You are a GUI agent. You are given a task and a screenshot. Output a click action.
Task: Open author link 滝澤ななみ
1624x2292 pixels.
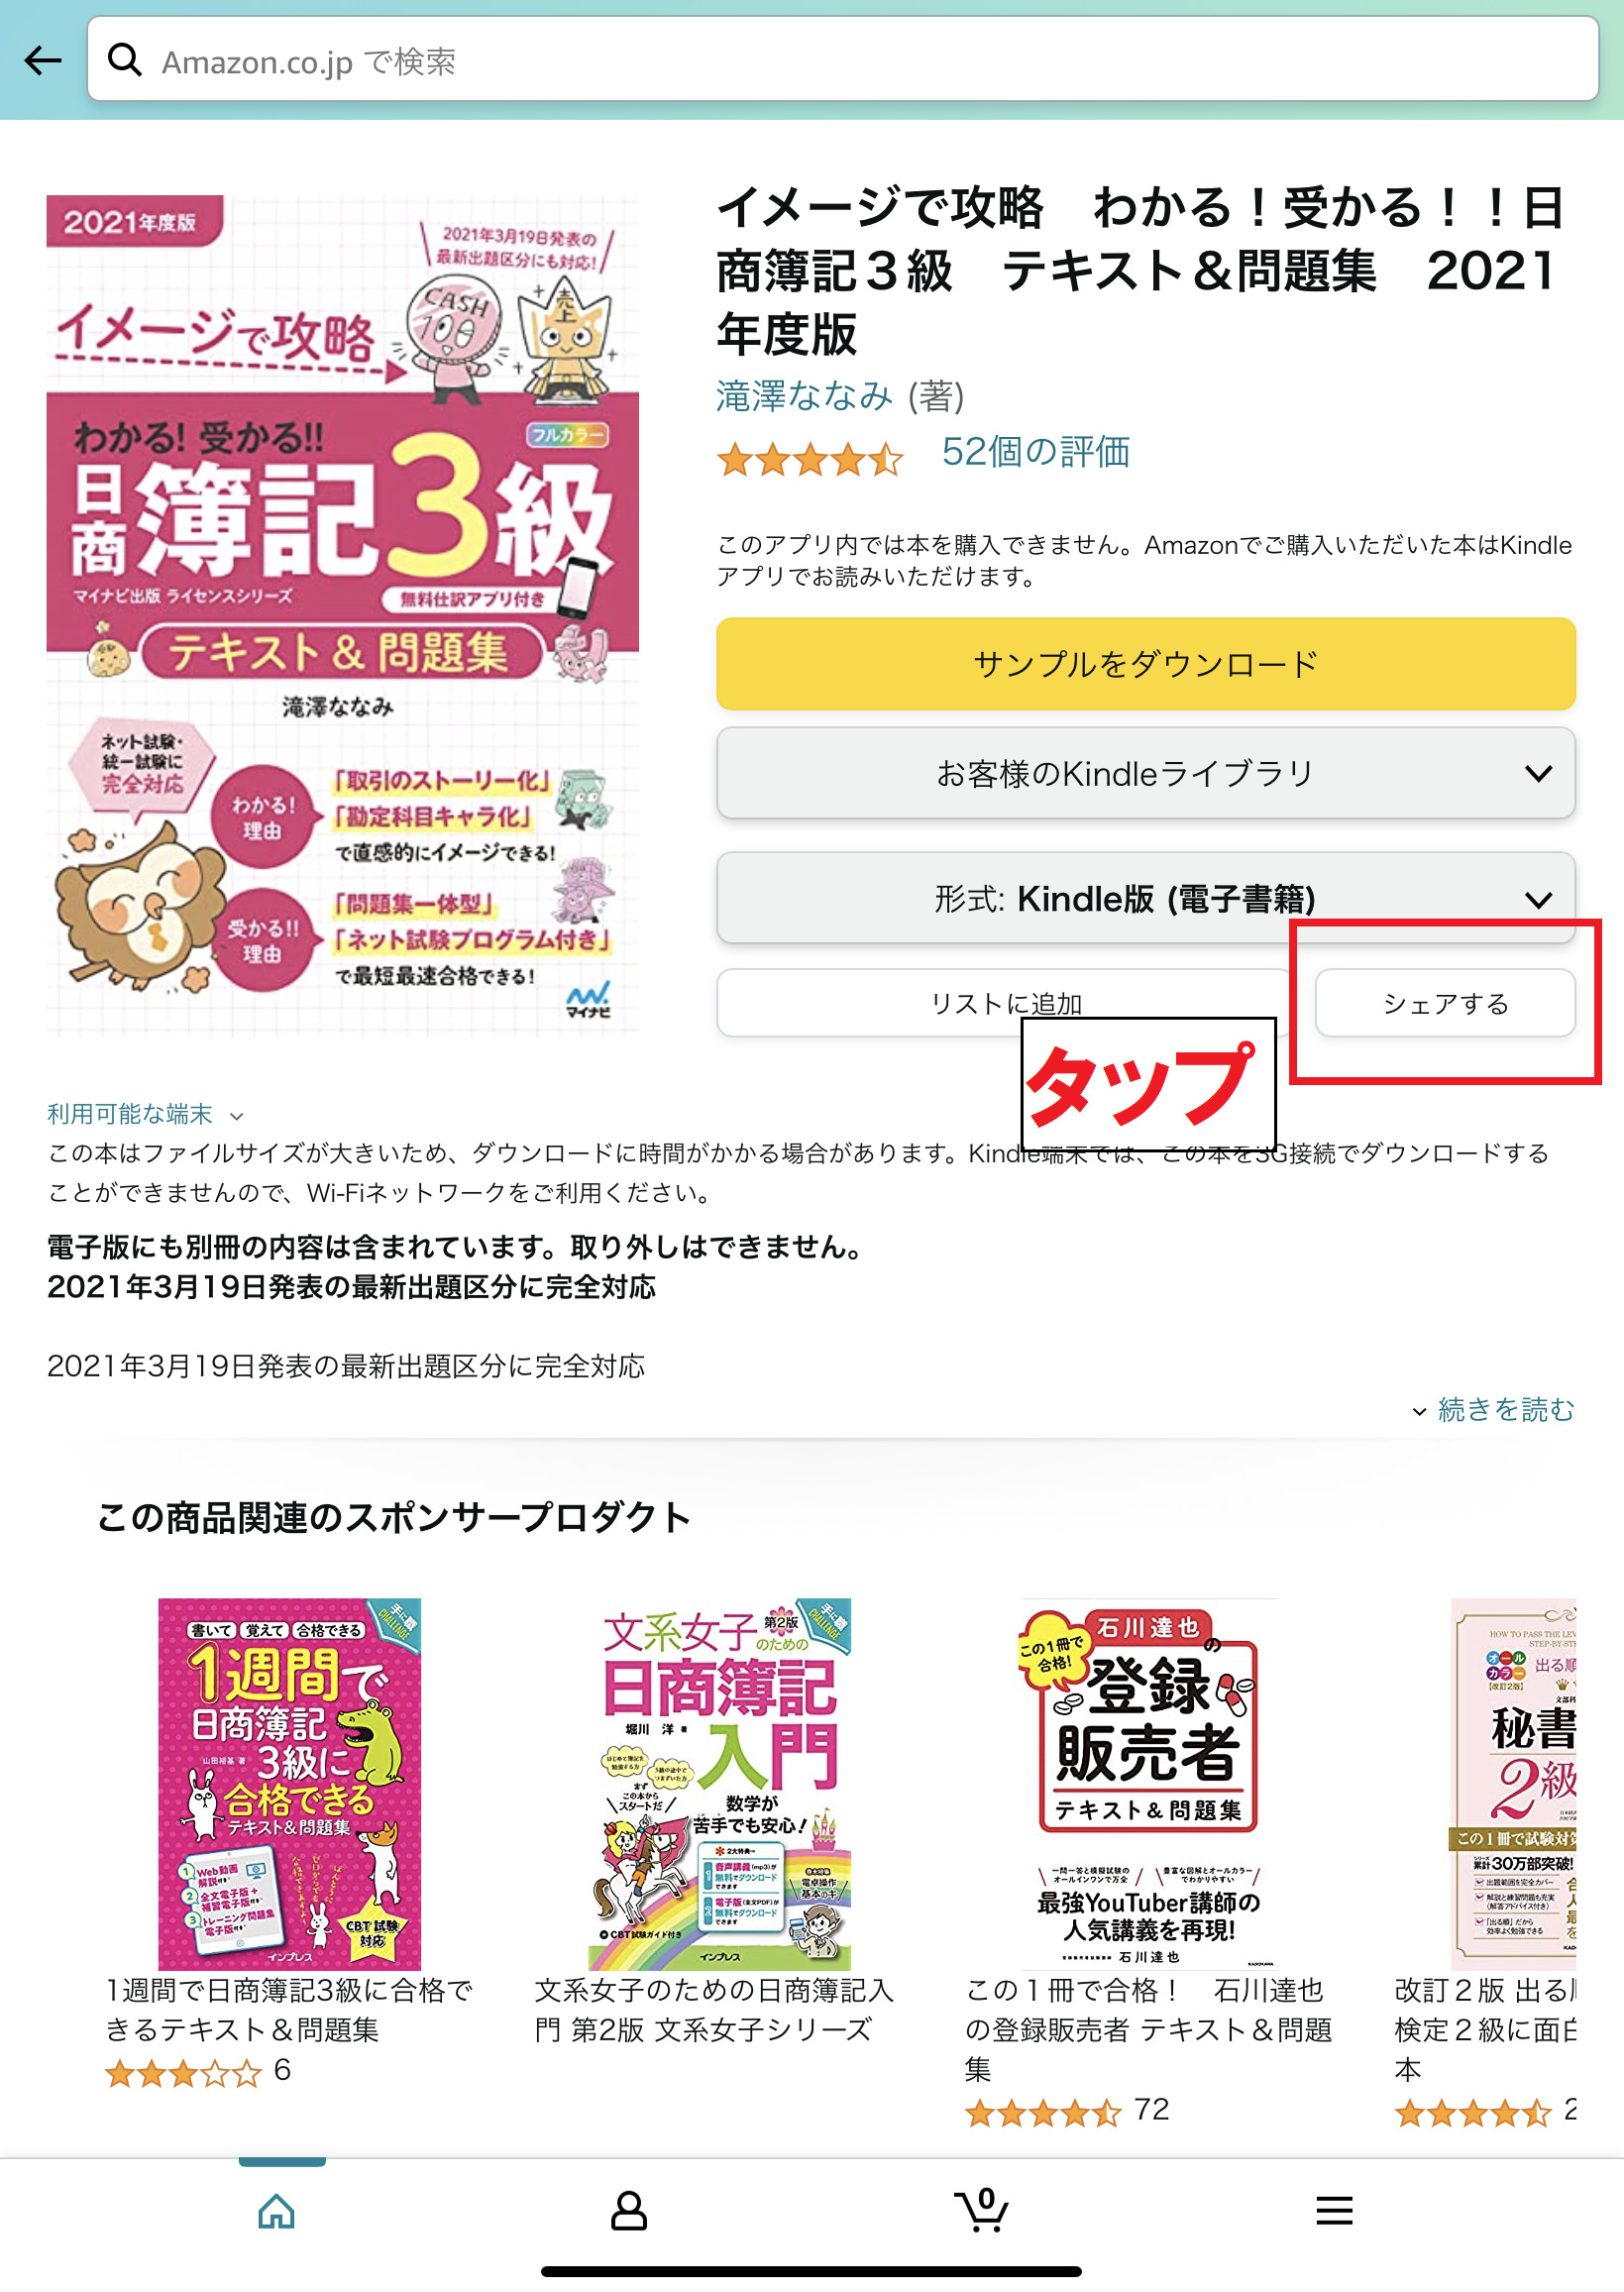pos(804,396)
